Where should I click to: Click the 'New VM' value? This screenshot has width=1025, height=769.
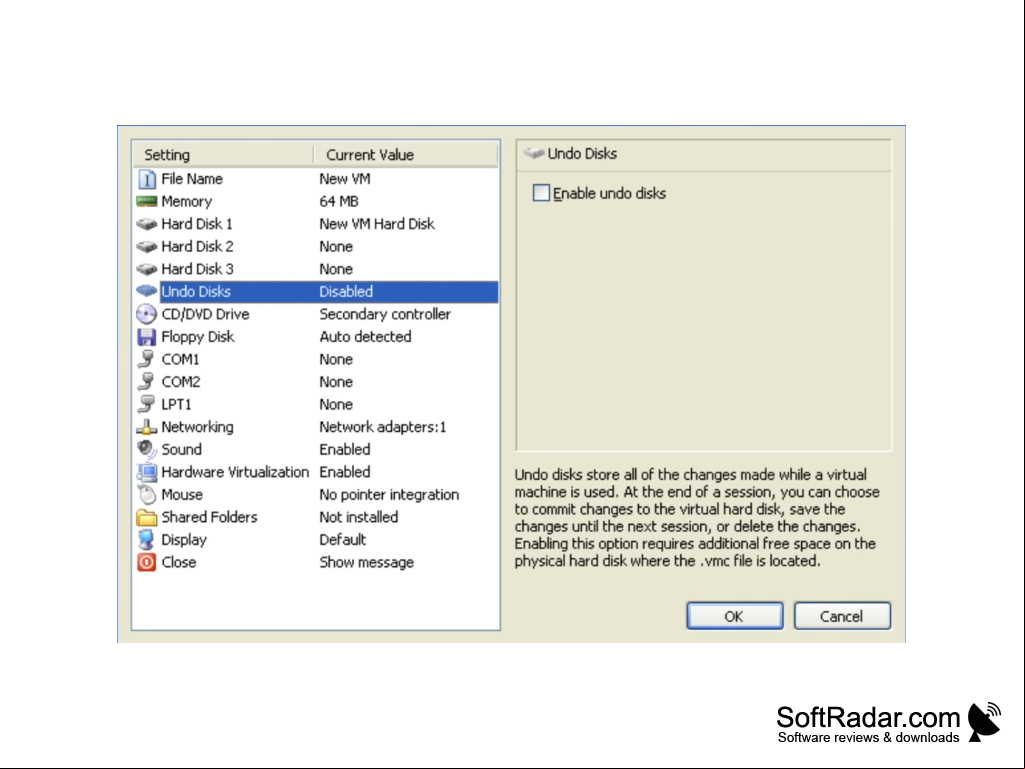pyautogui.click(x=345, y=179)
